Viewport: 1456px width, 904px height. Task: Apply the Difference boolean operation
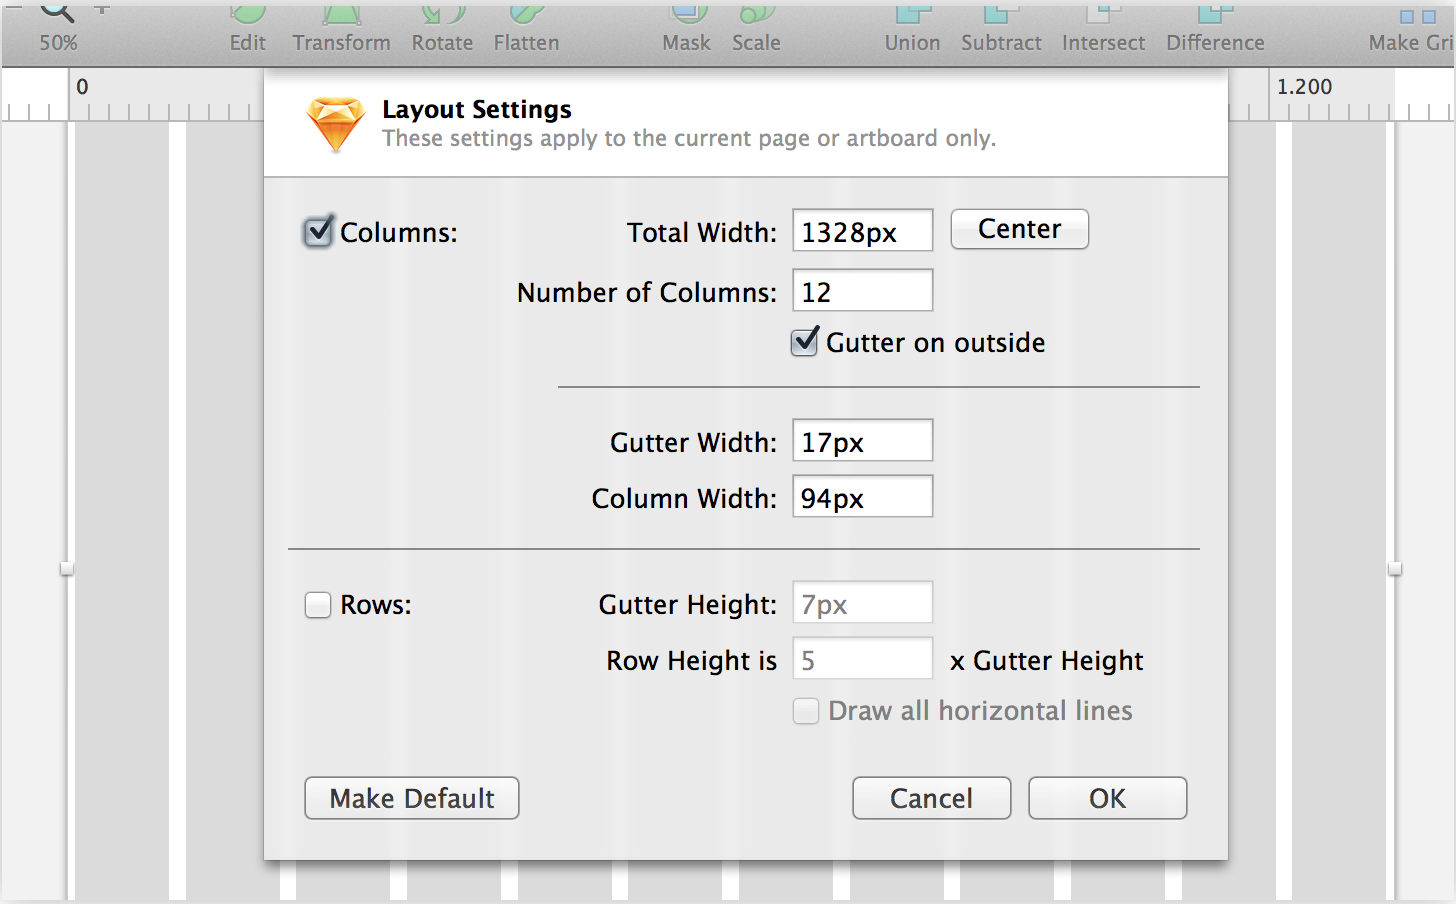1215,28
